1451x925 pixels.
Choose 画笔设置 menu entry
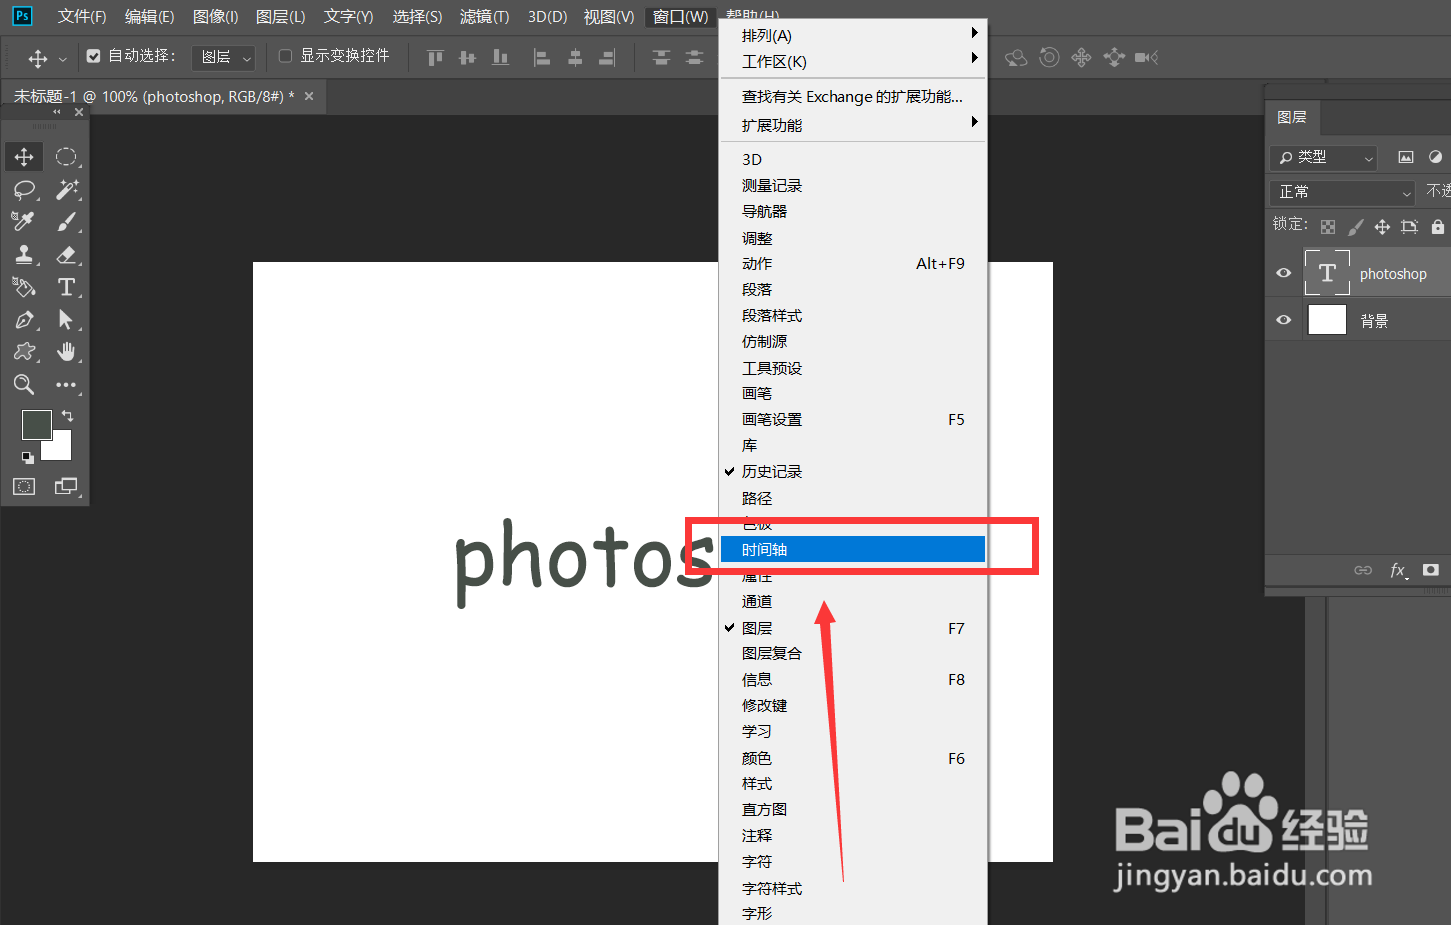(x=853, y=419)
